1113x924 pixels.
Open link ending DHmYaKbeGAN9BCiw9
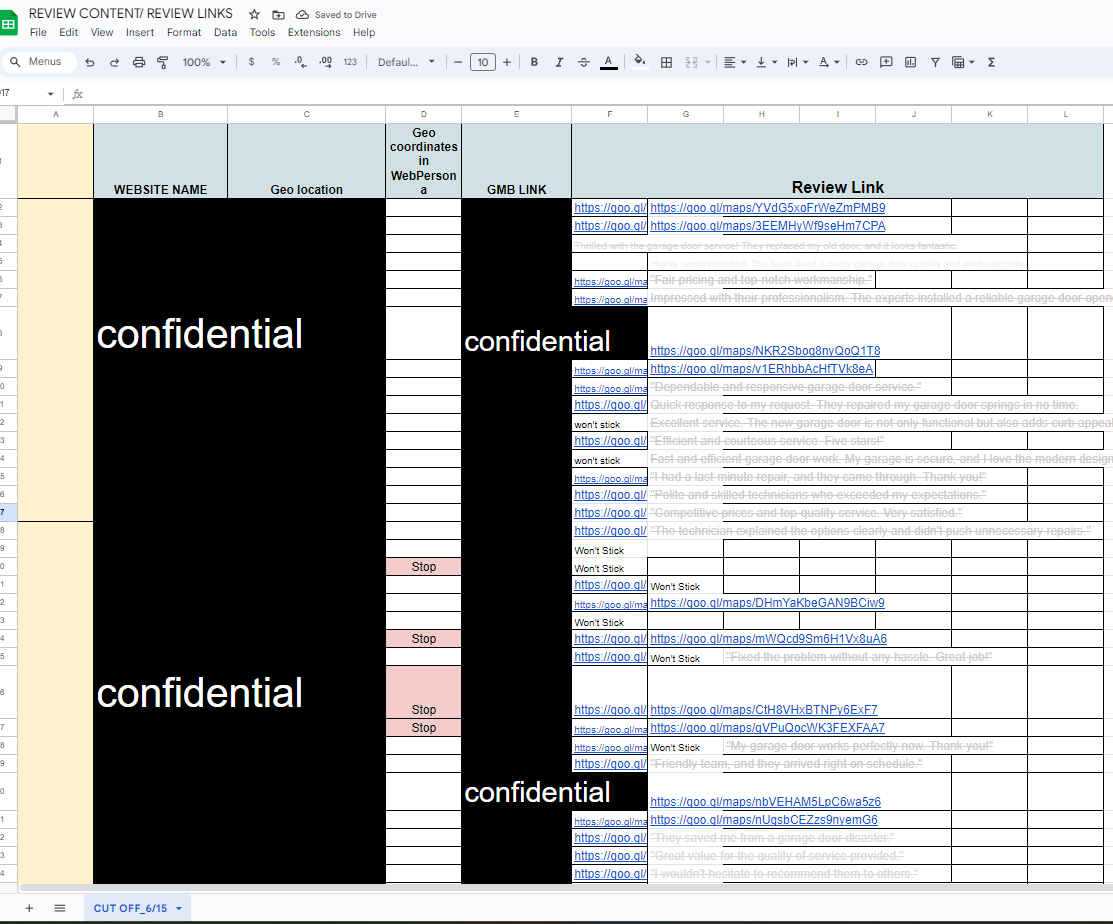(767, 603)
